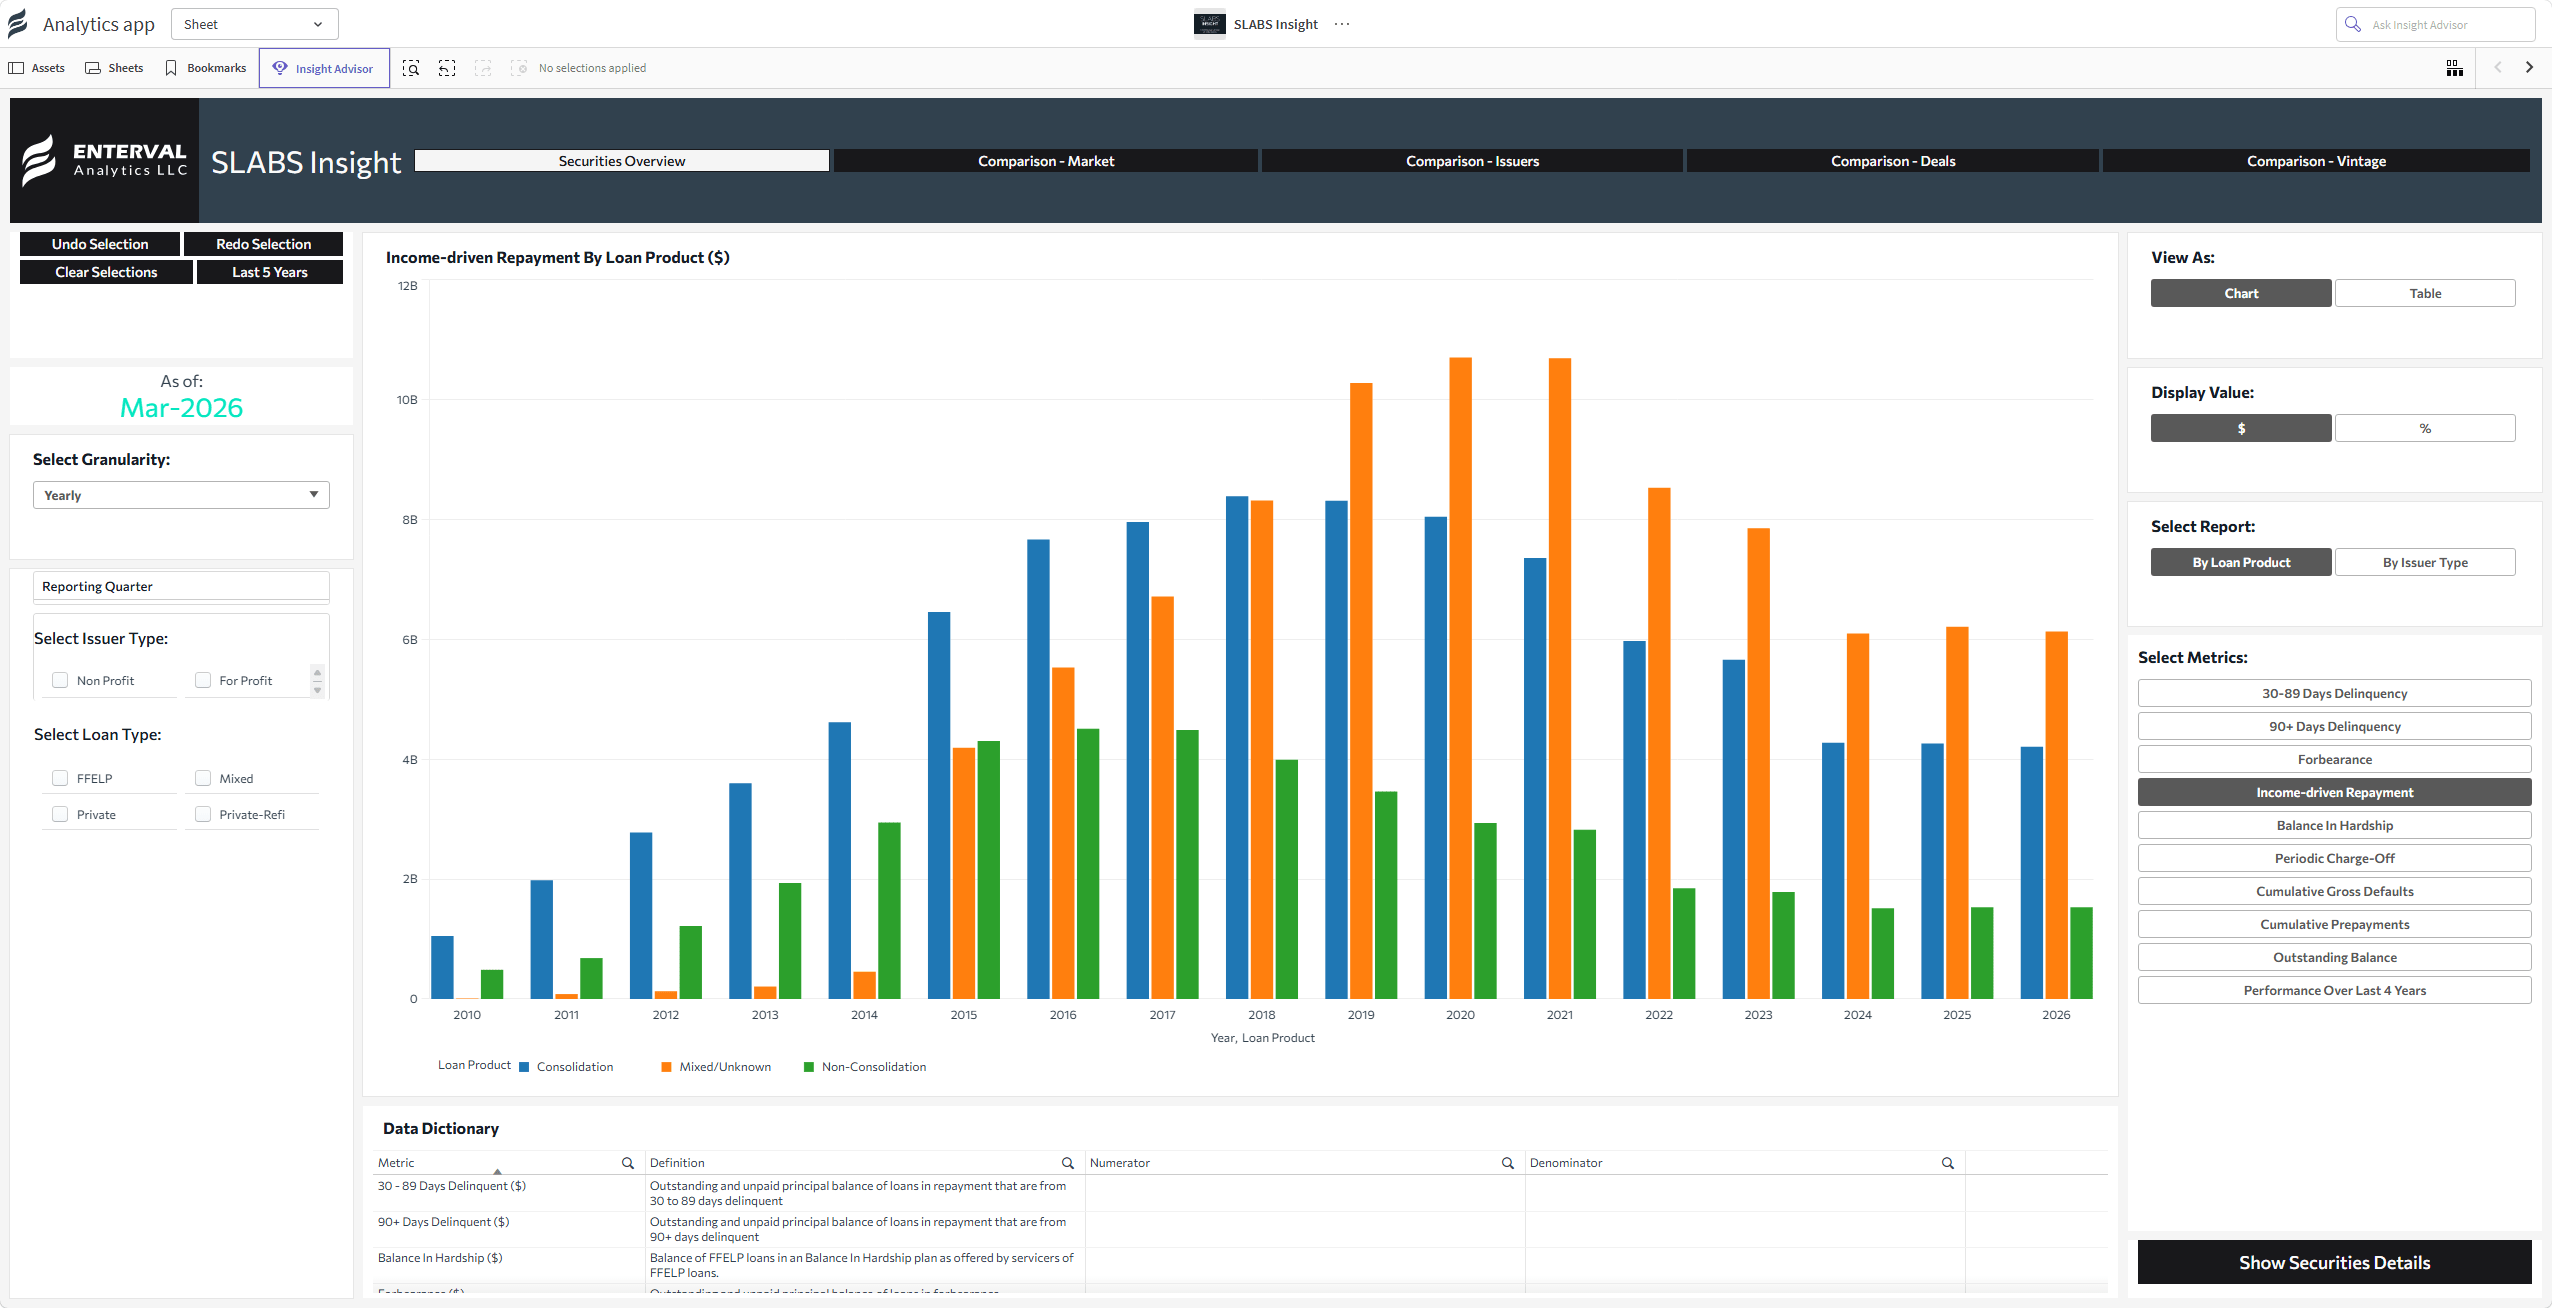This screenshot has height=1308, width=2552.
Task: Click Last 5 Years button
Action: point(270,272)
